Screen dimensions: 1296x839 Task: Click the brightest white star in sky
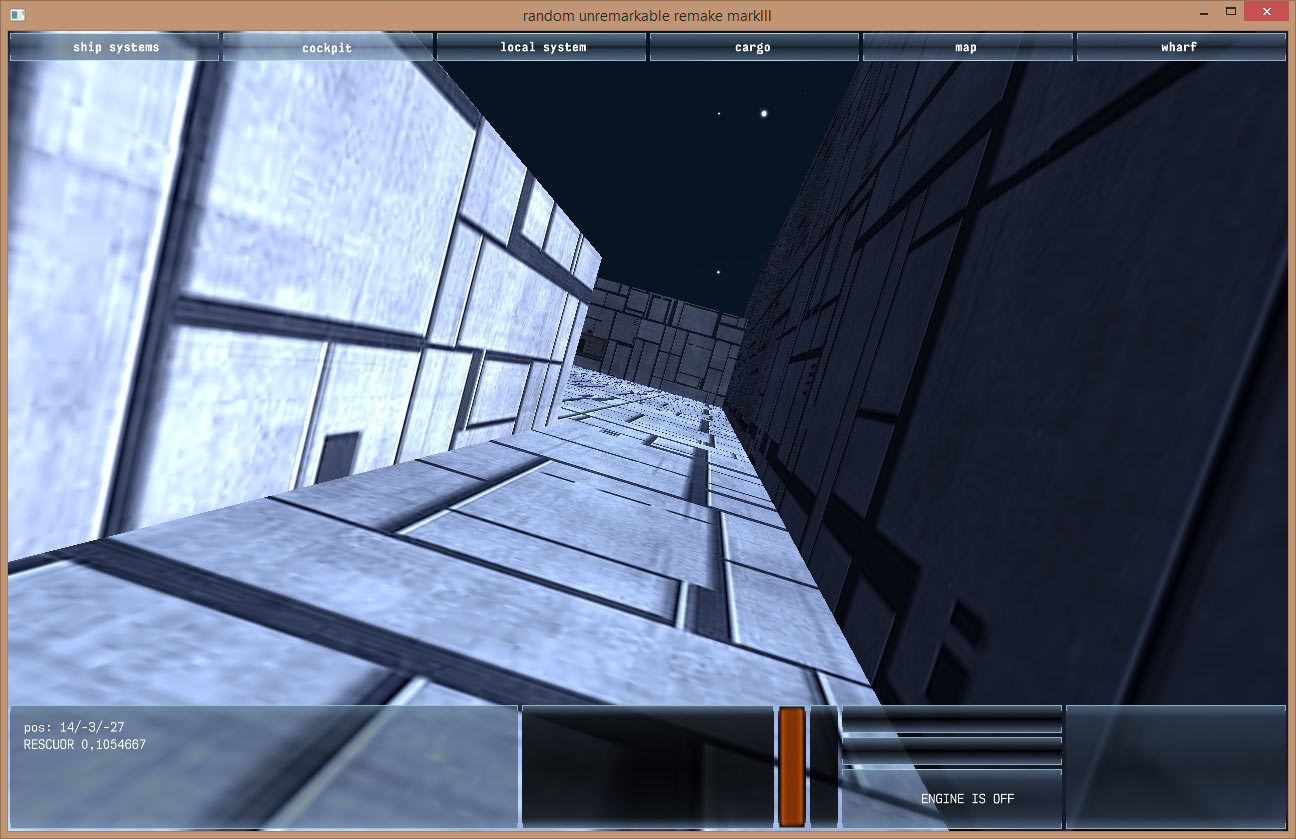coord(765,114)
